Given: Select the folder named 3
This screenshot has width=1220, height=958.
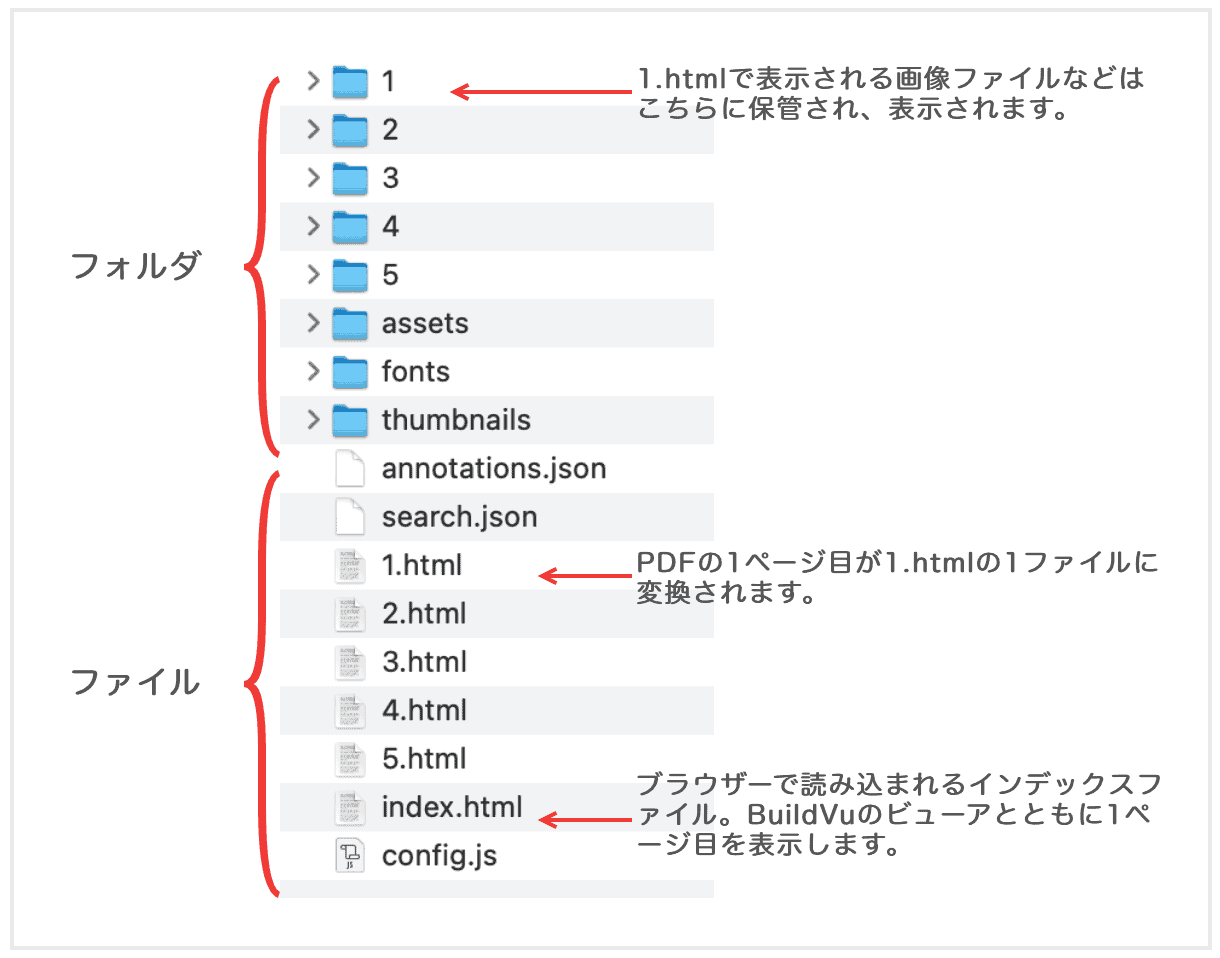Looking at the screenshot, I should coord(390,178).
